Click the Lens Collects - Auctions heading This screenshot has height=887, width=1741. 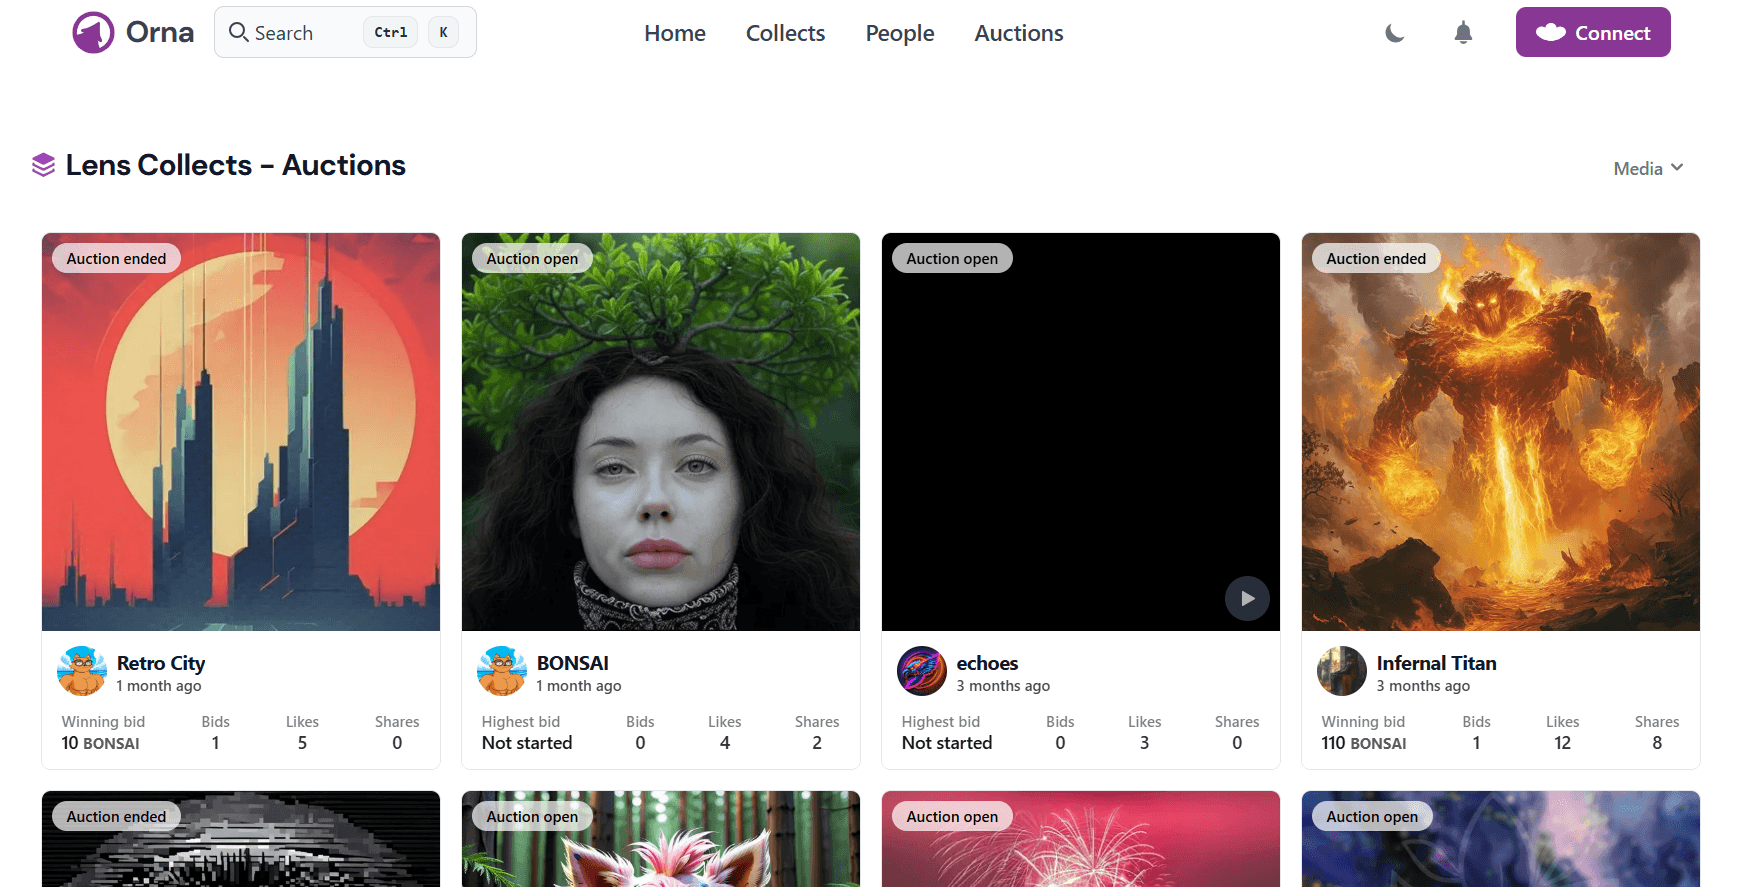[x=235, y=165]
